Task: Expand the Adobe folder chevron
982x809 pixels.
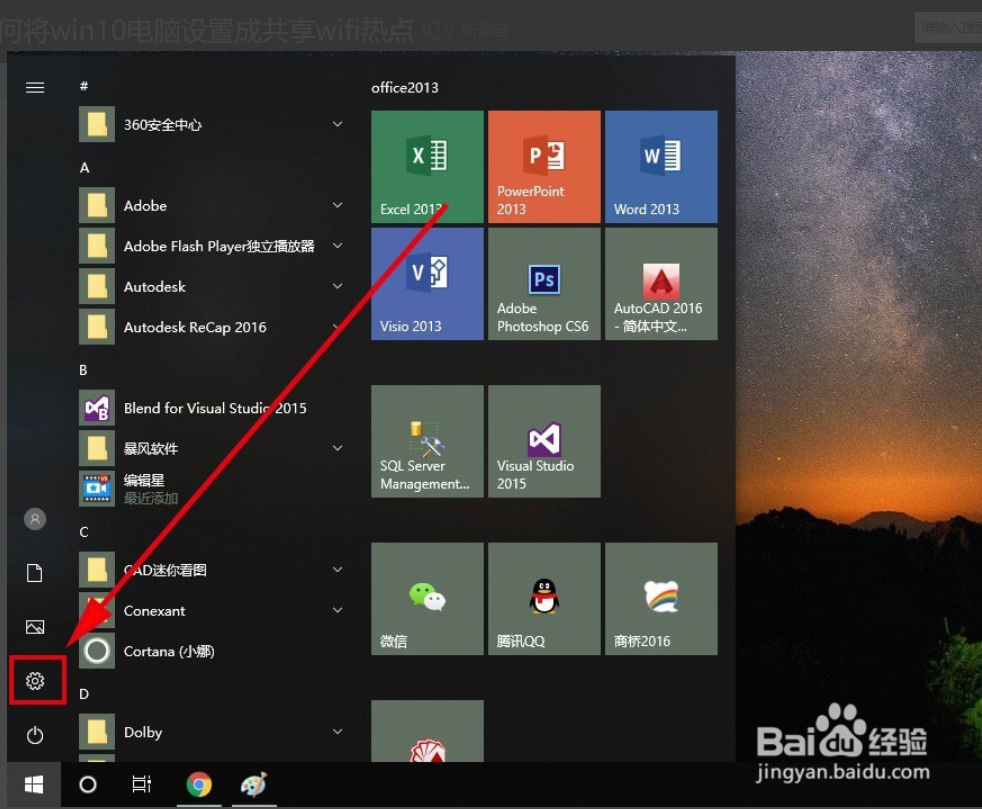Action: 338,205
